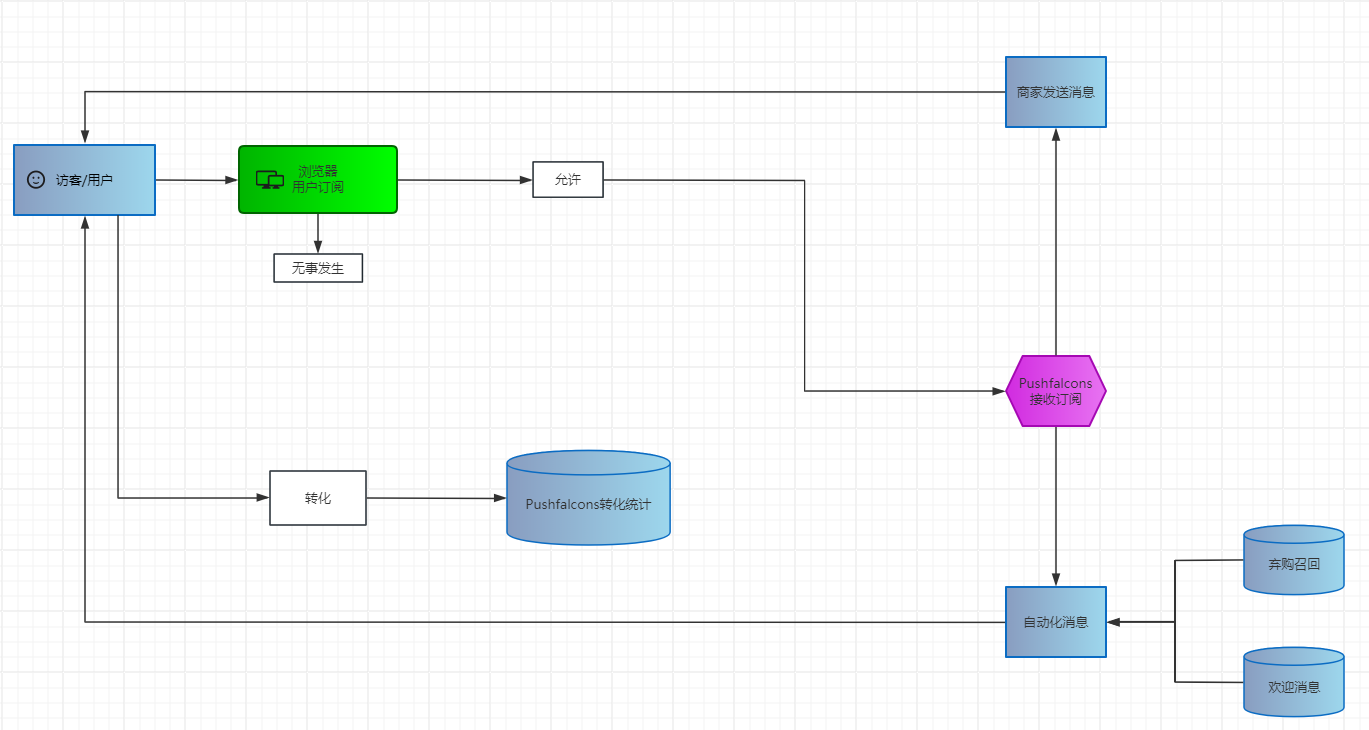The image size is (1369, 730).
Task: Click the arrowhead pointing down to 无事发生
Action: (x=318, y=247)
